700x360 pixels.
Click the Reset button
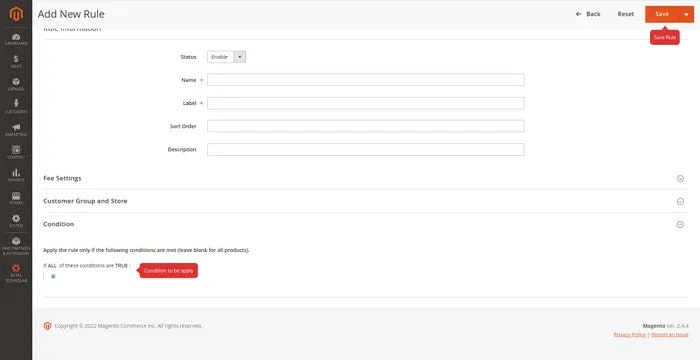[x=625, y=14]
